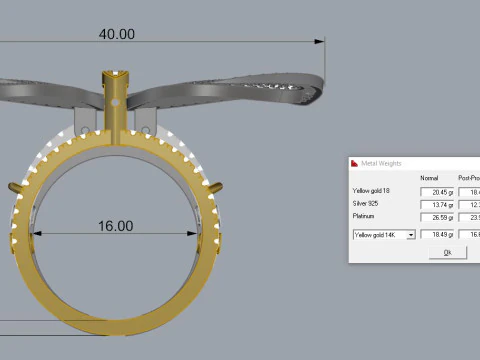
Task: Click the Metal Weights dialog icon
Action: [x=354, y=163]
